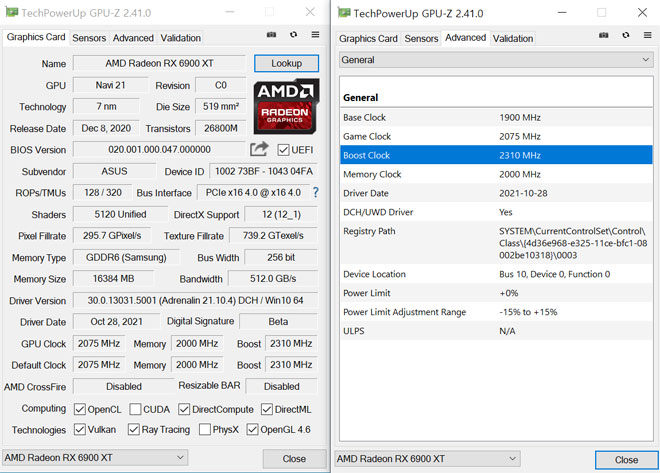Select Driver Date row in Advanced list
660x473 pixels.
(496, 193)
